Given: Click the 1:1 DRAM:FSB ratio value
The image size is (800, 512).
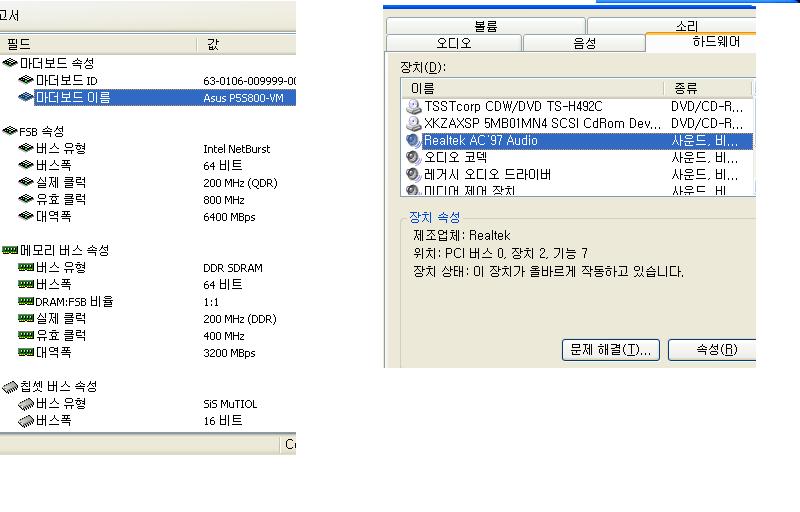Looking at the screenshot, I should point(211,302).
